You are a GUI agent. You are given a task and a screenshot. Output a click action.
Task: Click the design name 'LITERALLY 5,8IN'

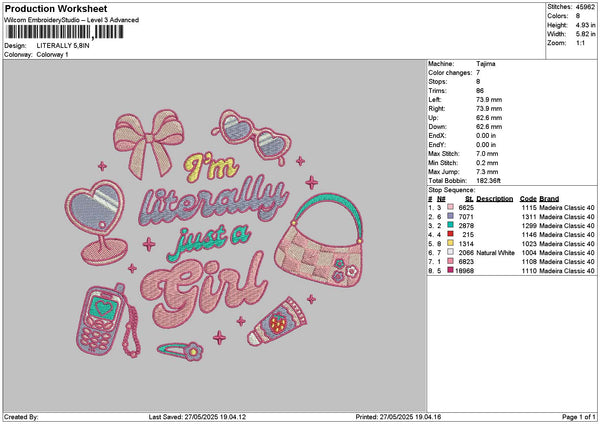63,46
